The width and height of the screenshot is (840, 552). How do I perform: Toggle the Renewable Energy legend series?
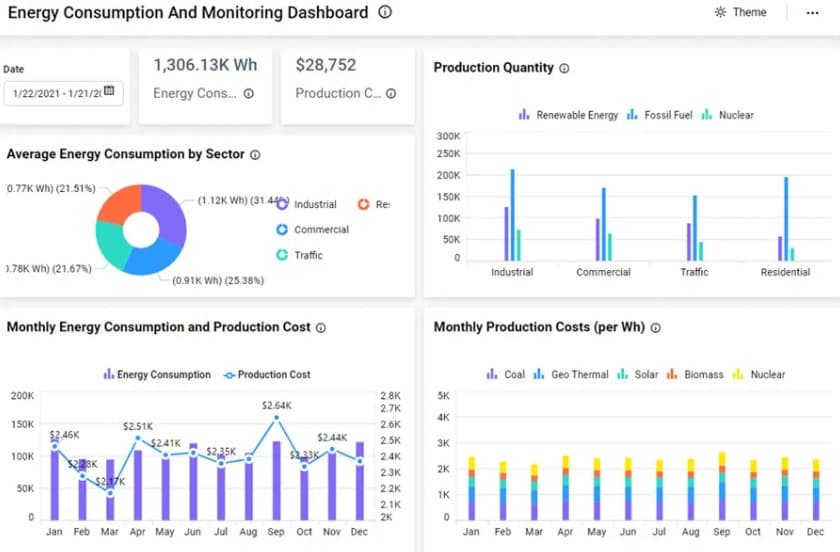[568, 115]
